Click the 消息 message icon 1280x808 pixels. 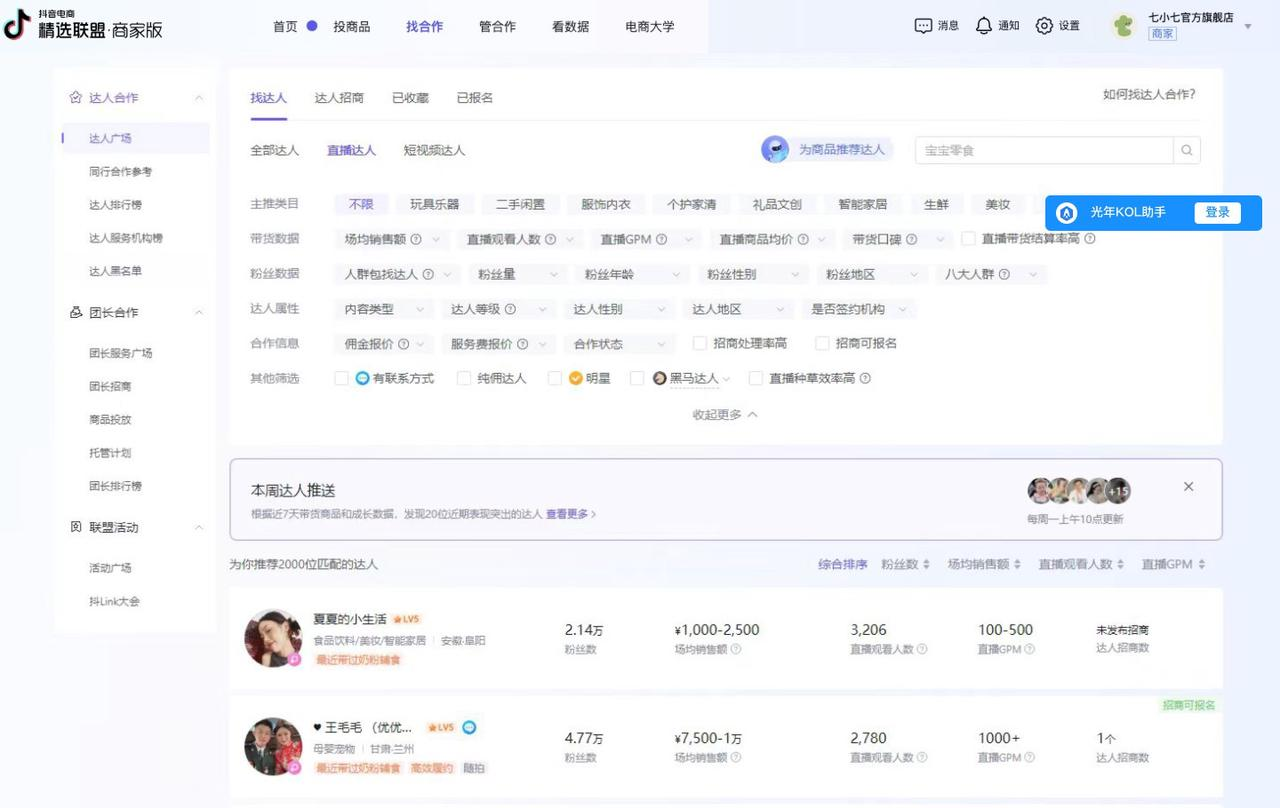923,26
